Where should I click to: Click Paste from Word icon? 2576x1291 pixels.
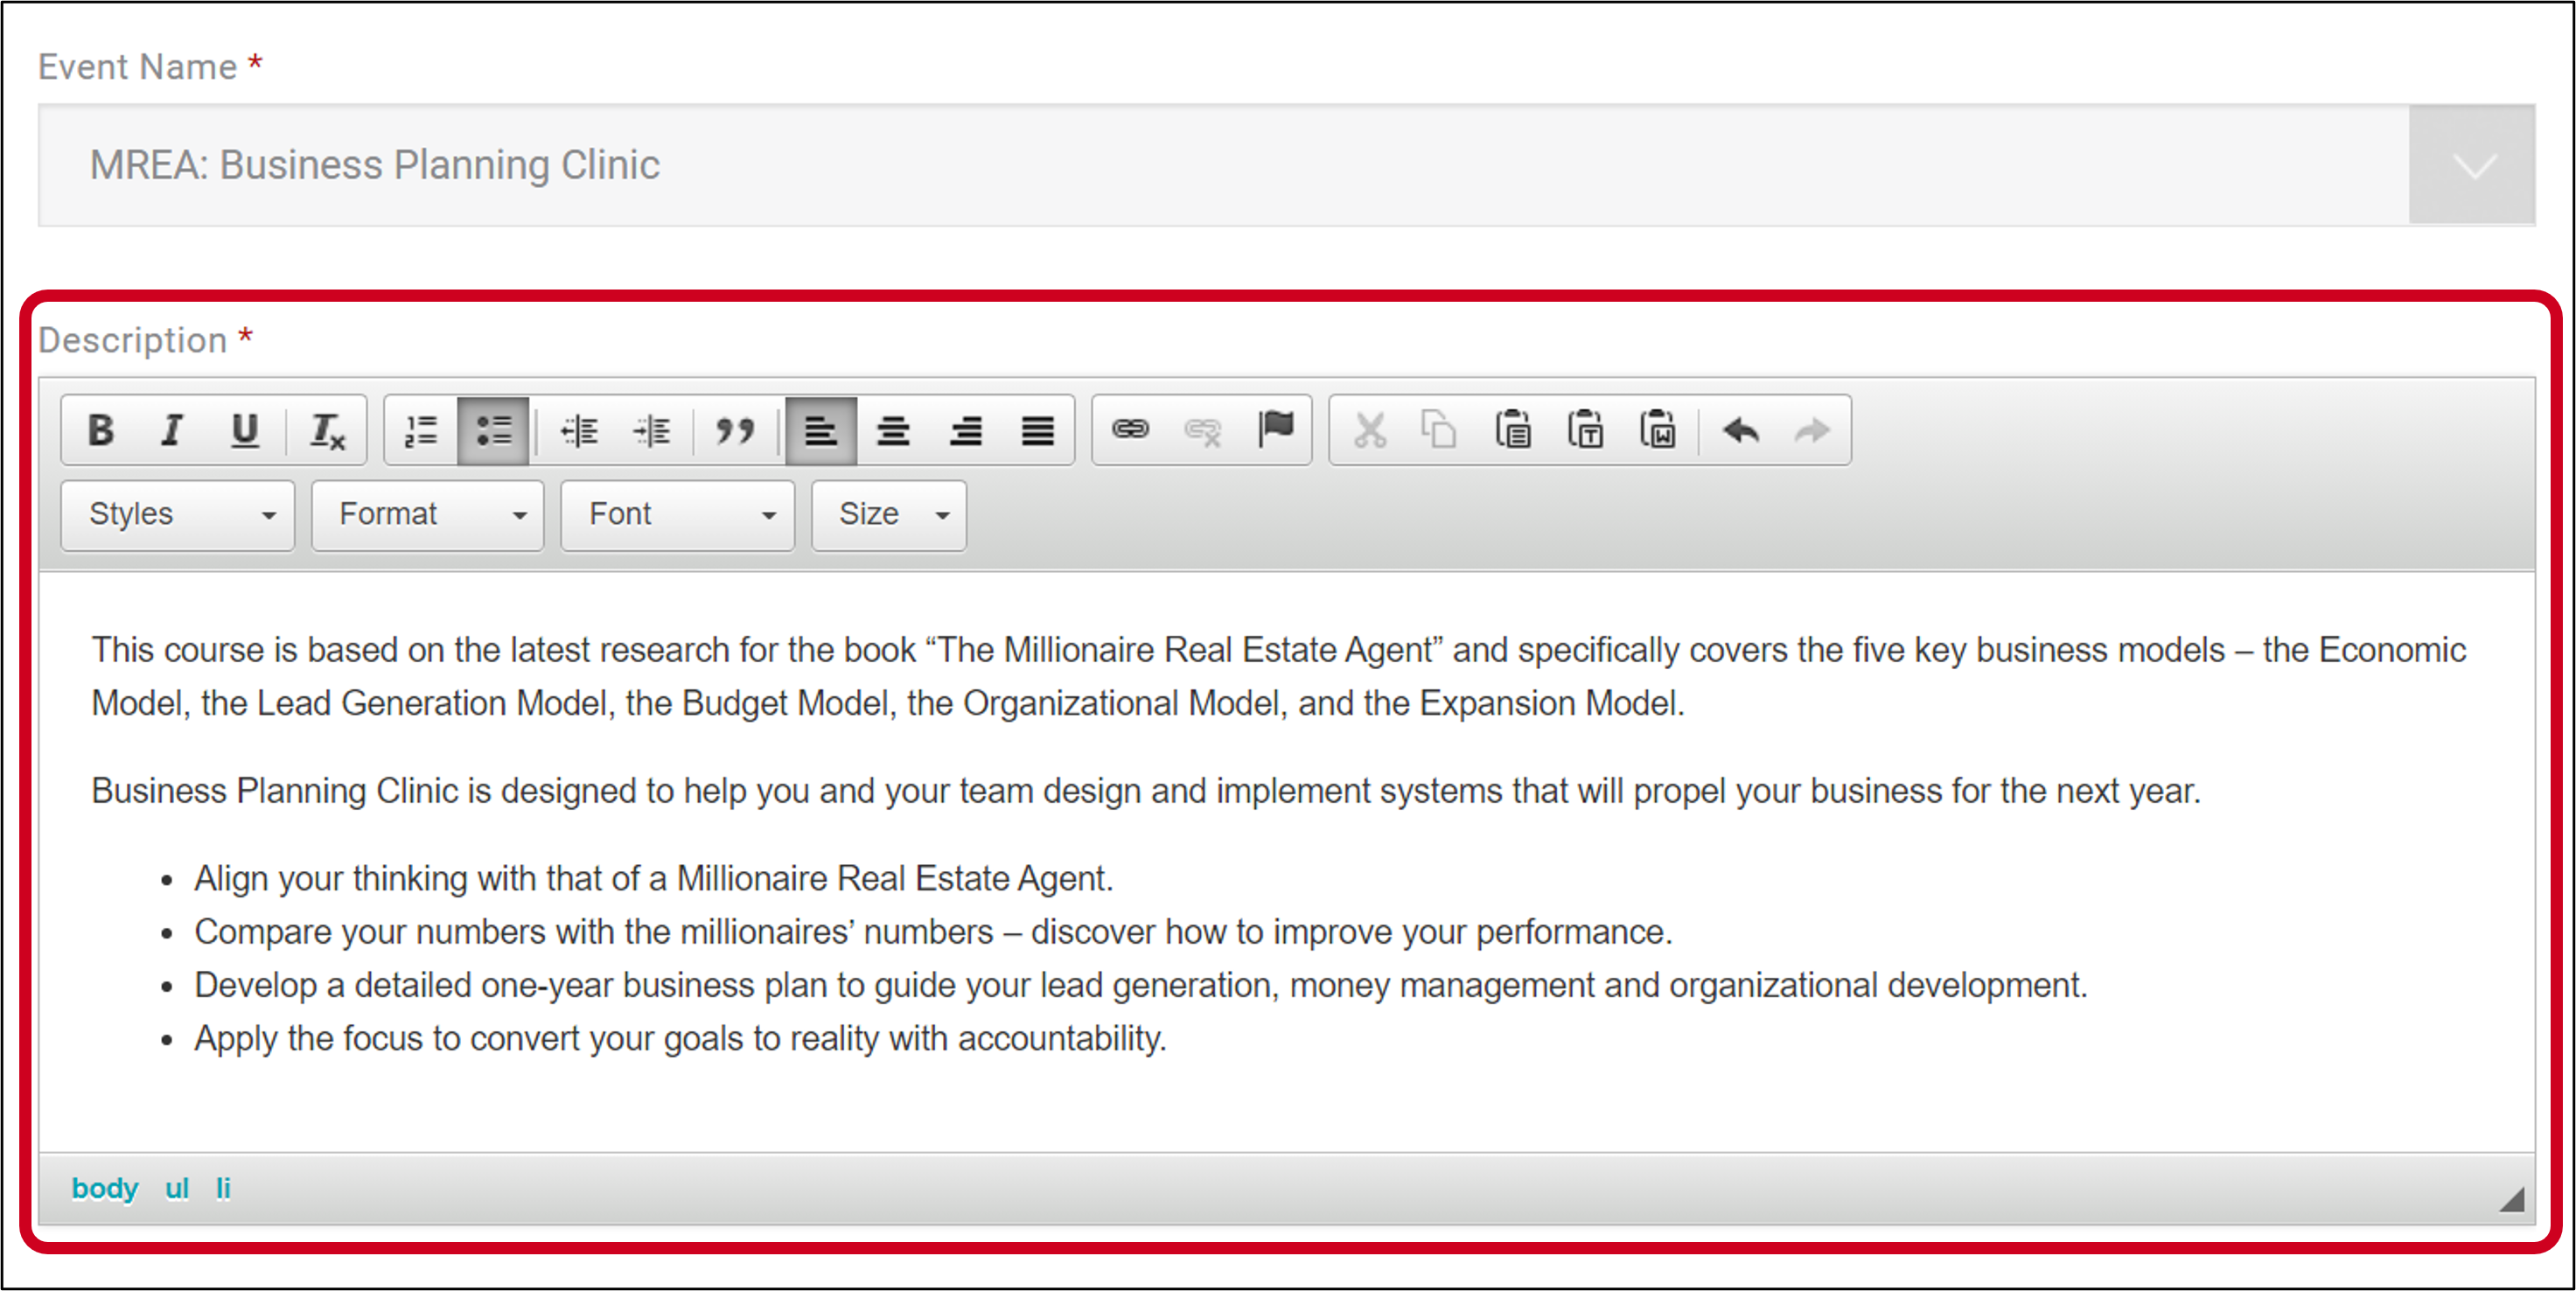coord(1658,431)
